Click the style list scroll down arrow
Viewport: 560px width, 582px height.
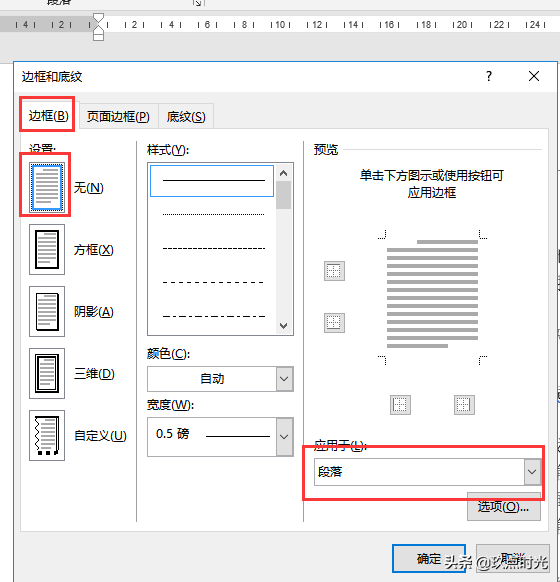284,326
